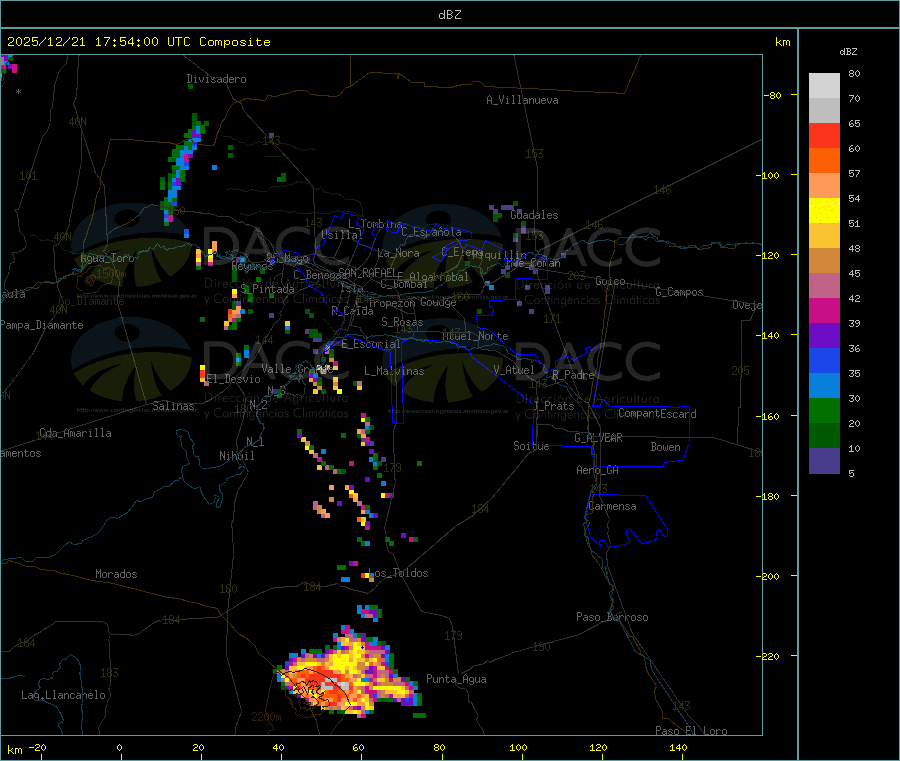900x761 pixels.
Task: Select the green 20-30 dBZ legend swatch
Action: (824, 410)
